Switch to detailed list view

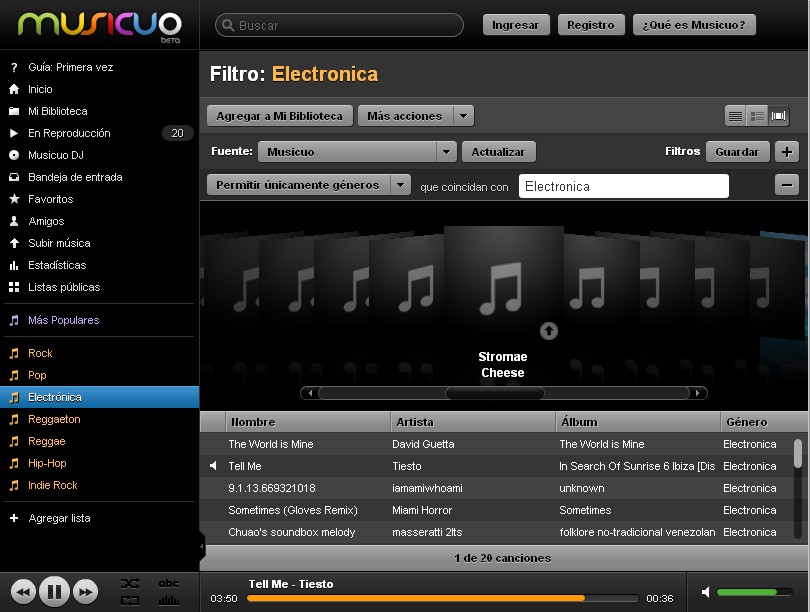(x=757, y=116)
